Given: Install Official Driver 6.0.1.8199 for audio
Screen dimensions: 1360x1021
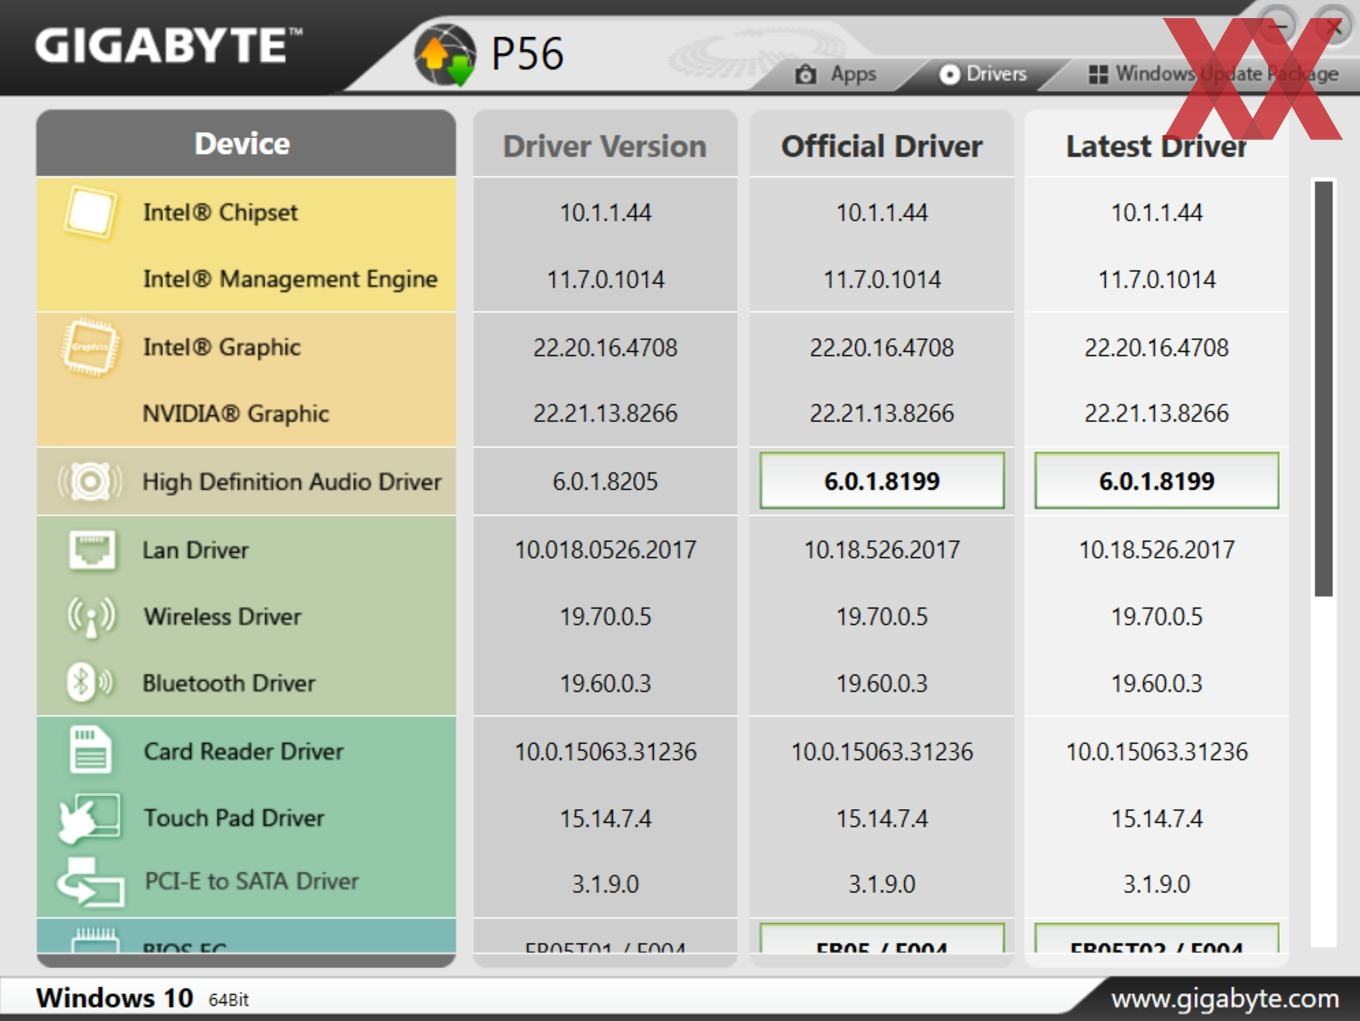Looking at the screenshot, I should tap(882, 481).
